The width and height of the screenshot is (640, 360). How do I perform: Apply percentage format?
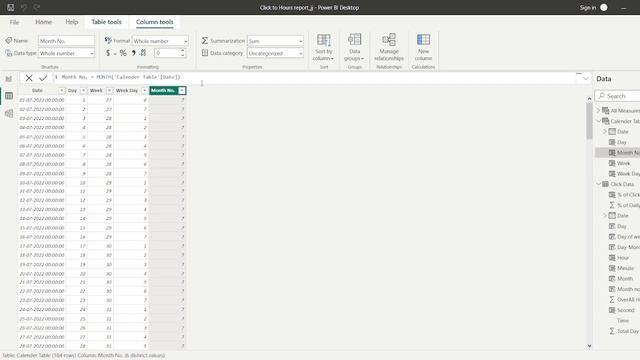click(x=123, y=53)
